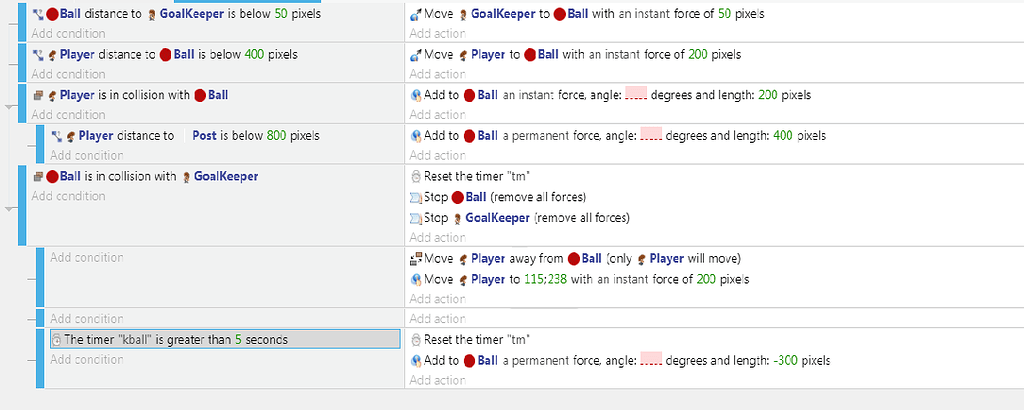Add action under Move GoalKeeper to Ball

click(438, 33)
